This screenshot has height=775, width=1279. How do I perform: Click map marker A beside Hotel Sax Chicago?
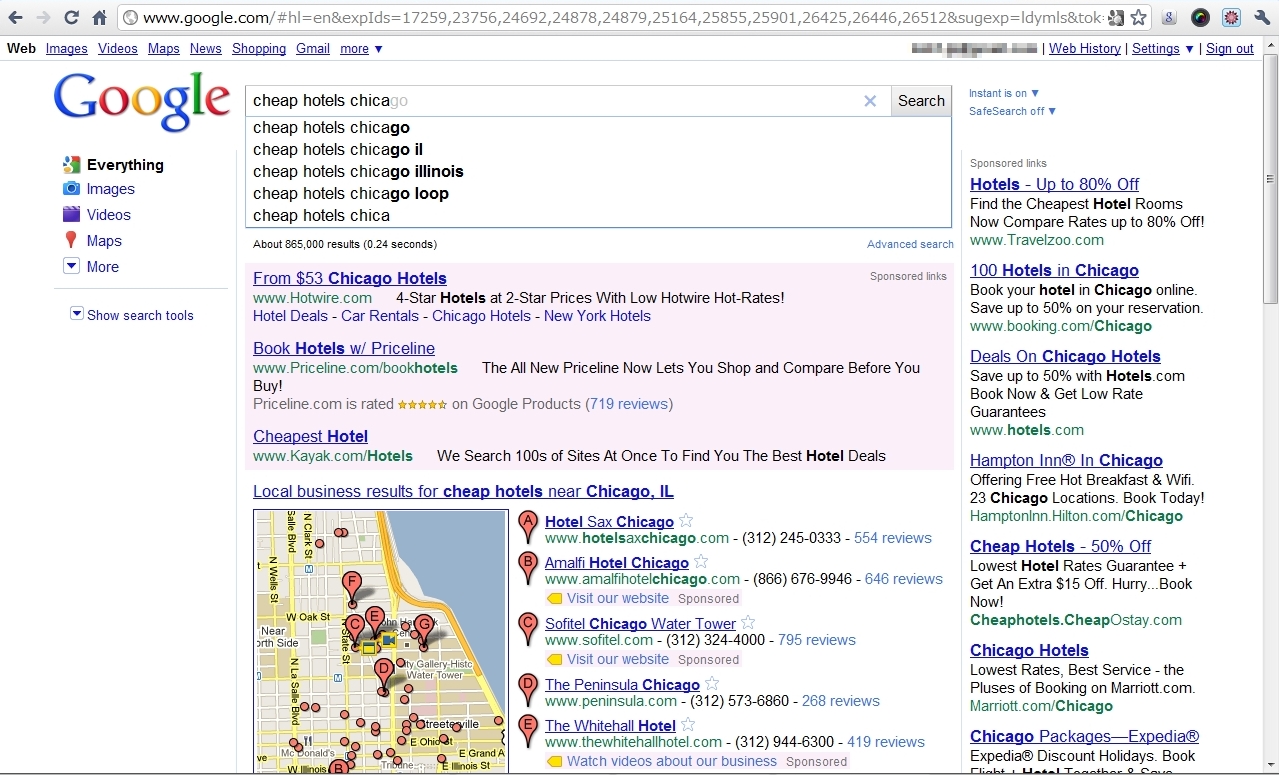click(528, 526)
